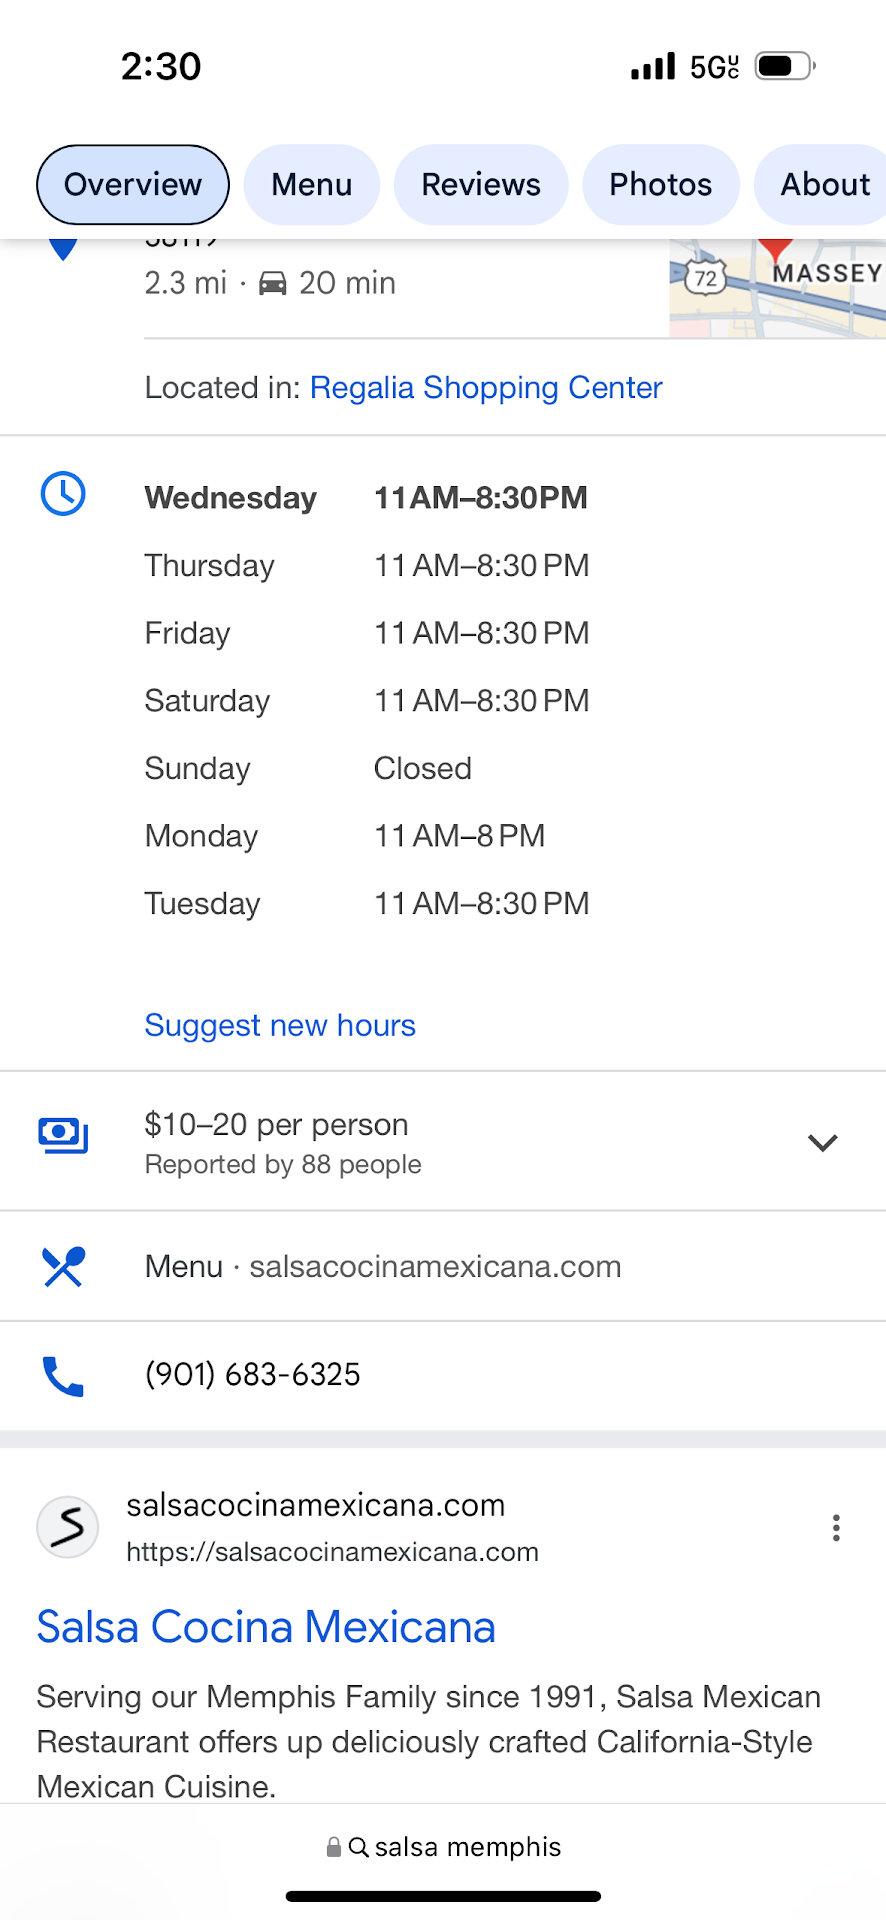Tap the blue phone call icon
Image resolution: width=886 pixels, height=1920 pixels.
(62, 1376)
